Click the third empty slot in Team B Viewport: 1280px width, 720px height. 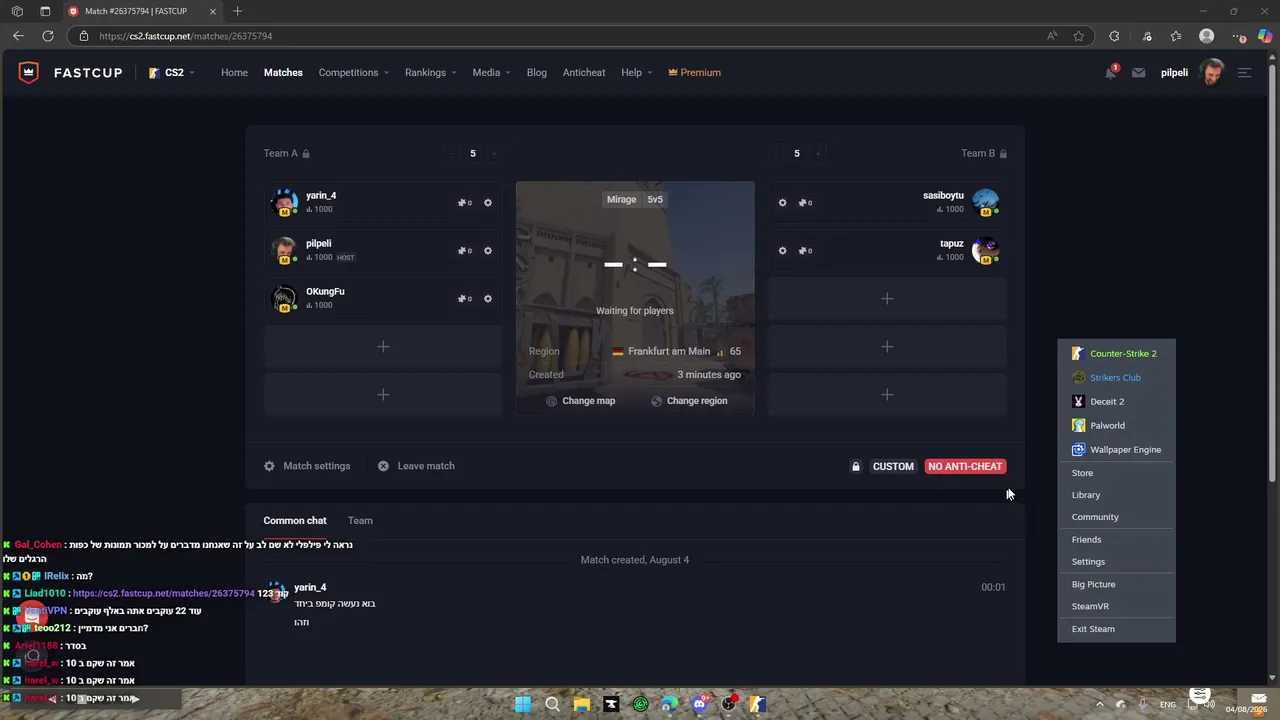pos(887,395)
